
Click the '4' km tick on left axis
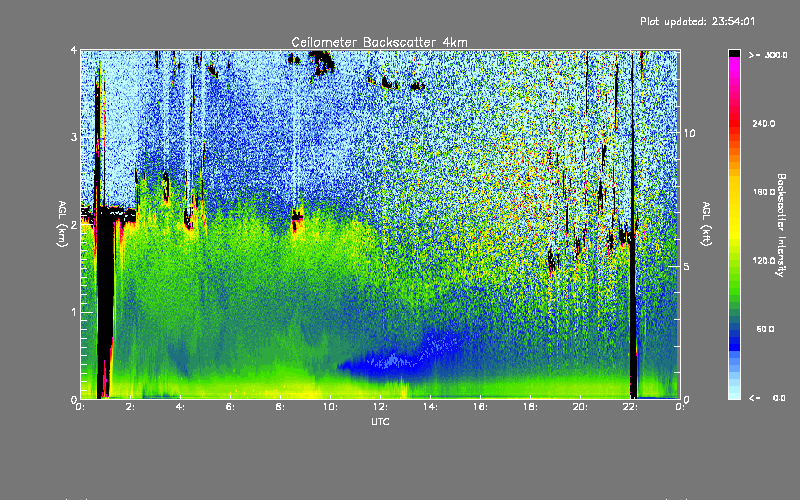point(74,50)
